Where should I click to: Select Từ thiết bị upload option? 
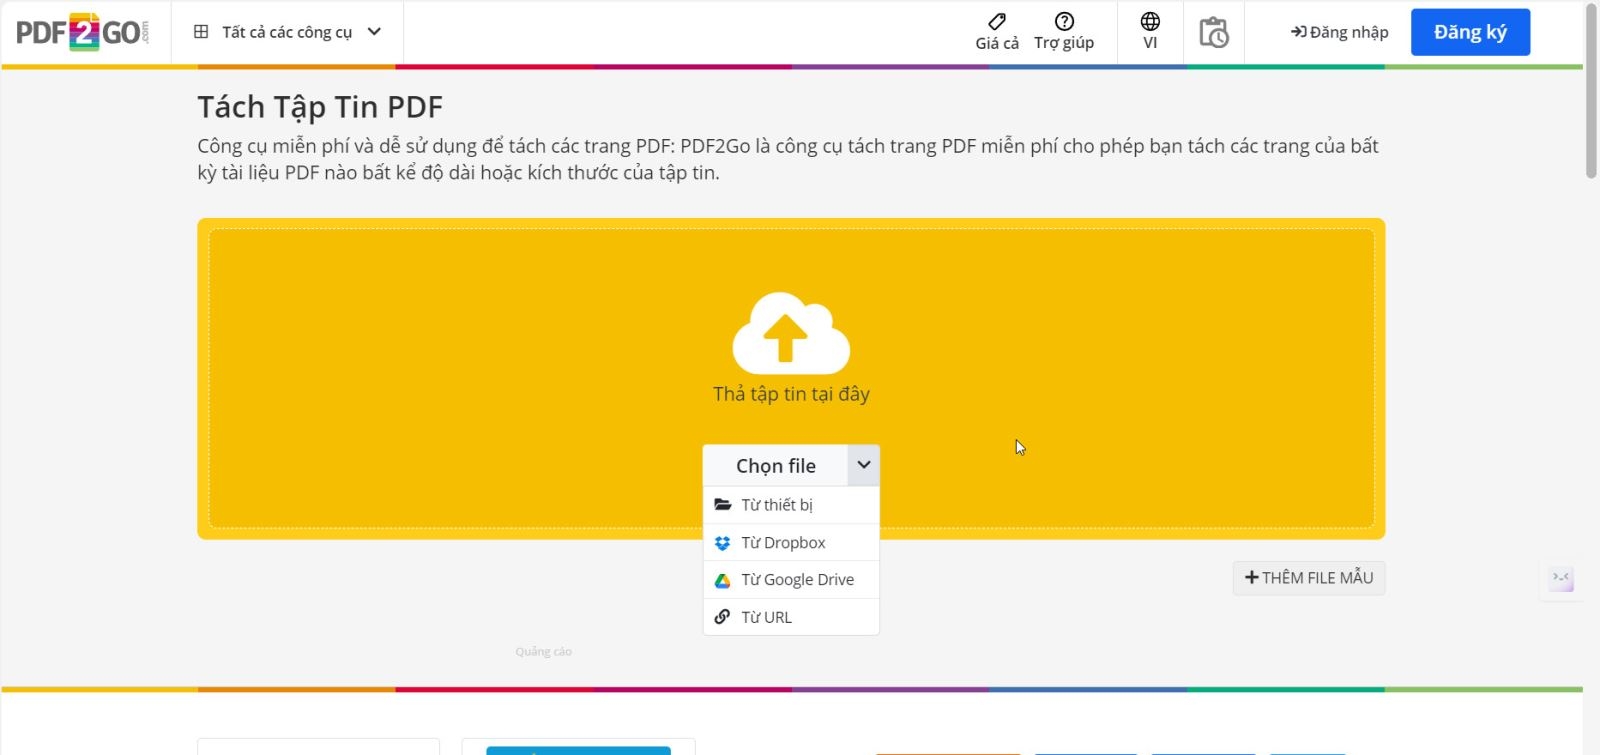[x=791, y=505]
